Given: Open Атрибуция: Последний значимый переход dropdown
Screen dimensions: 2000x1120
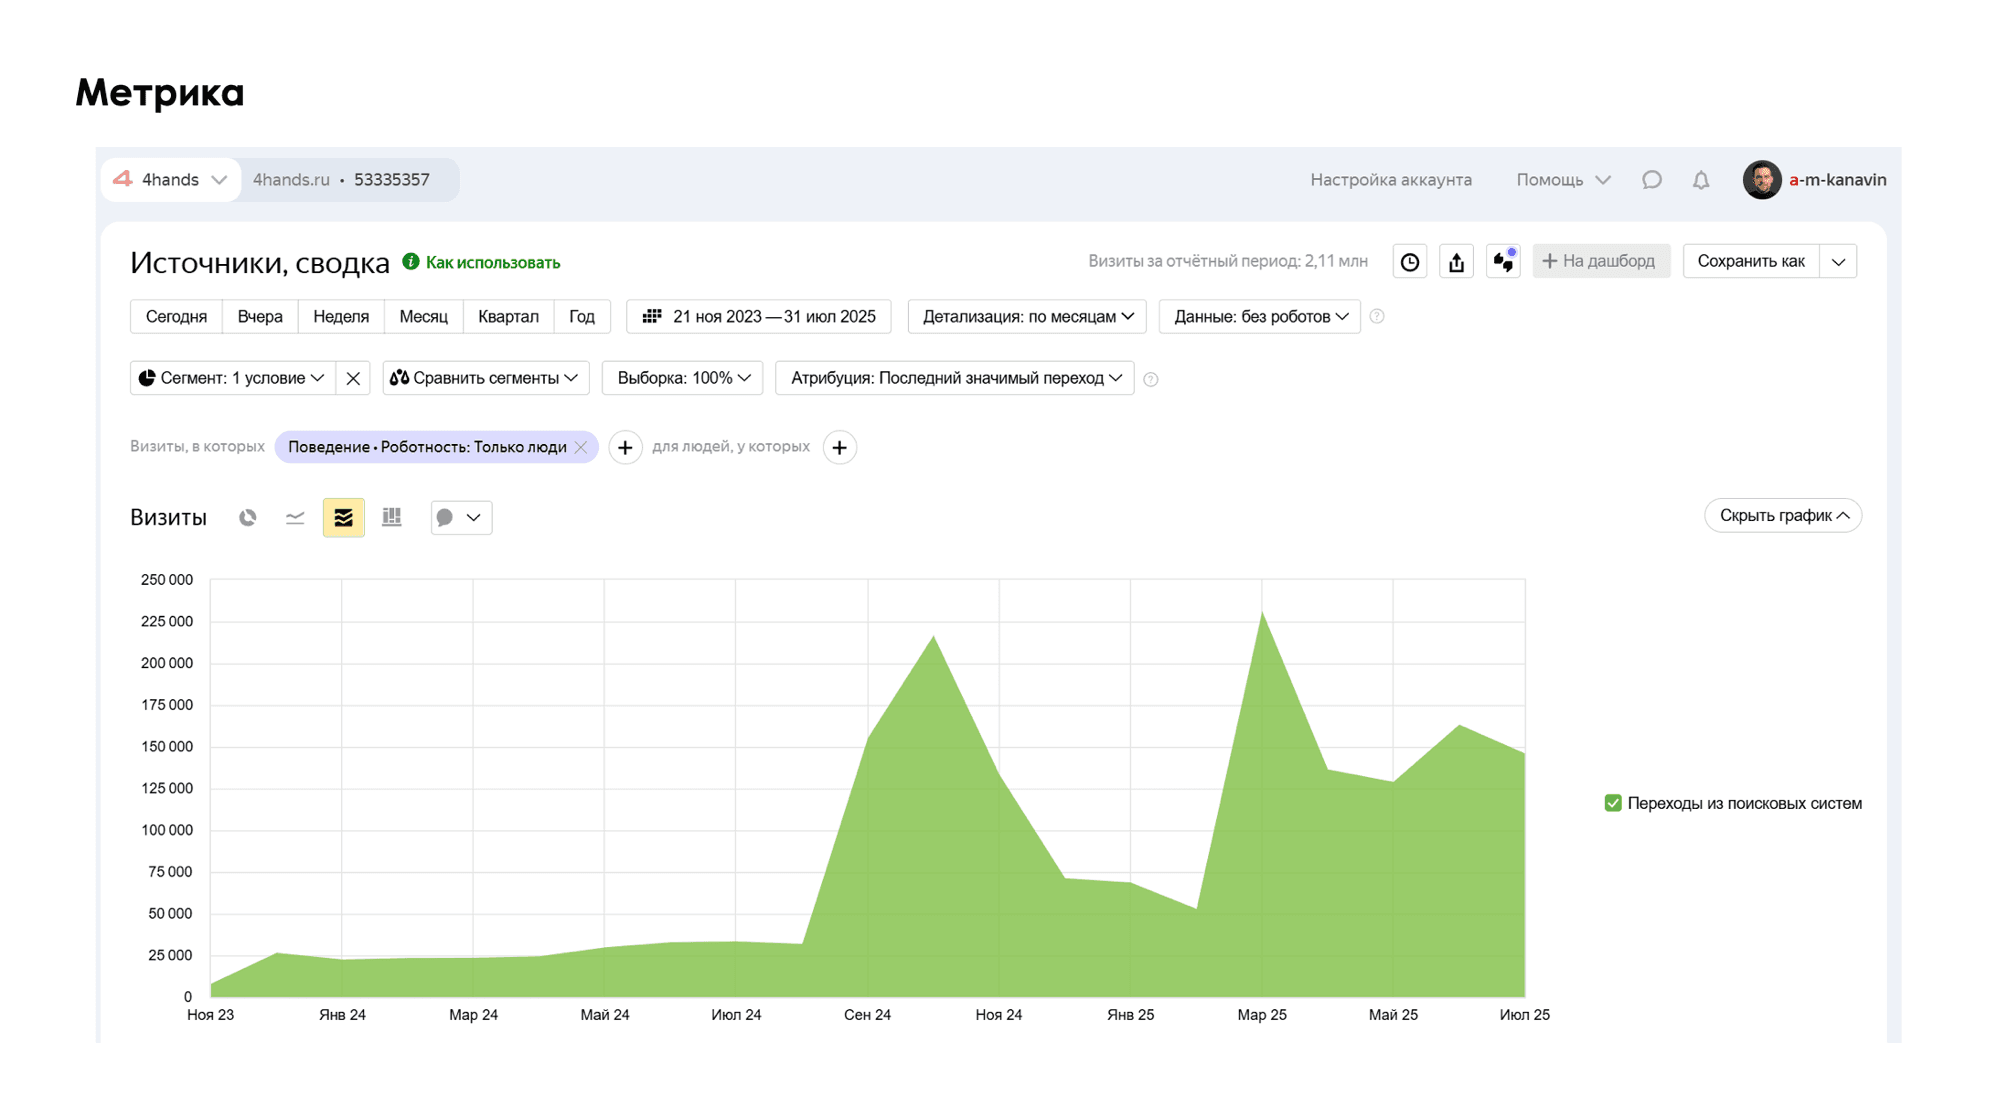Looking at the screenshot, I should (x=955, y=378).
